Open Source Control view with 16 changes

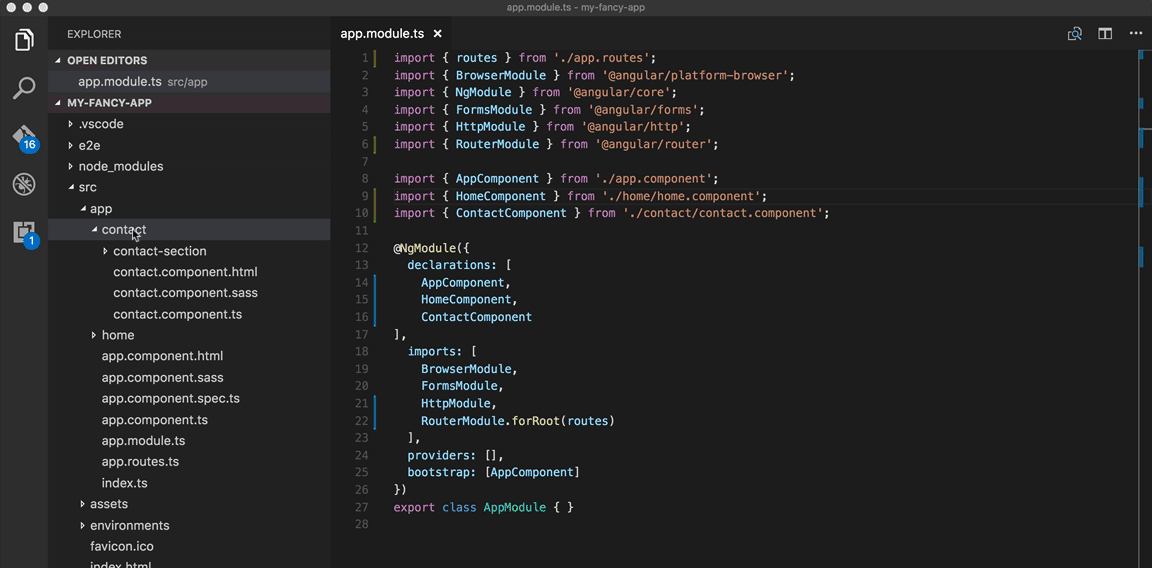[24, 137]
